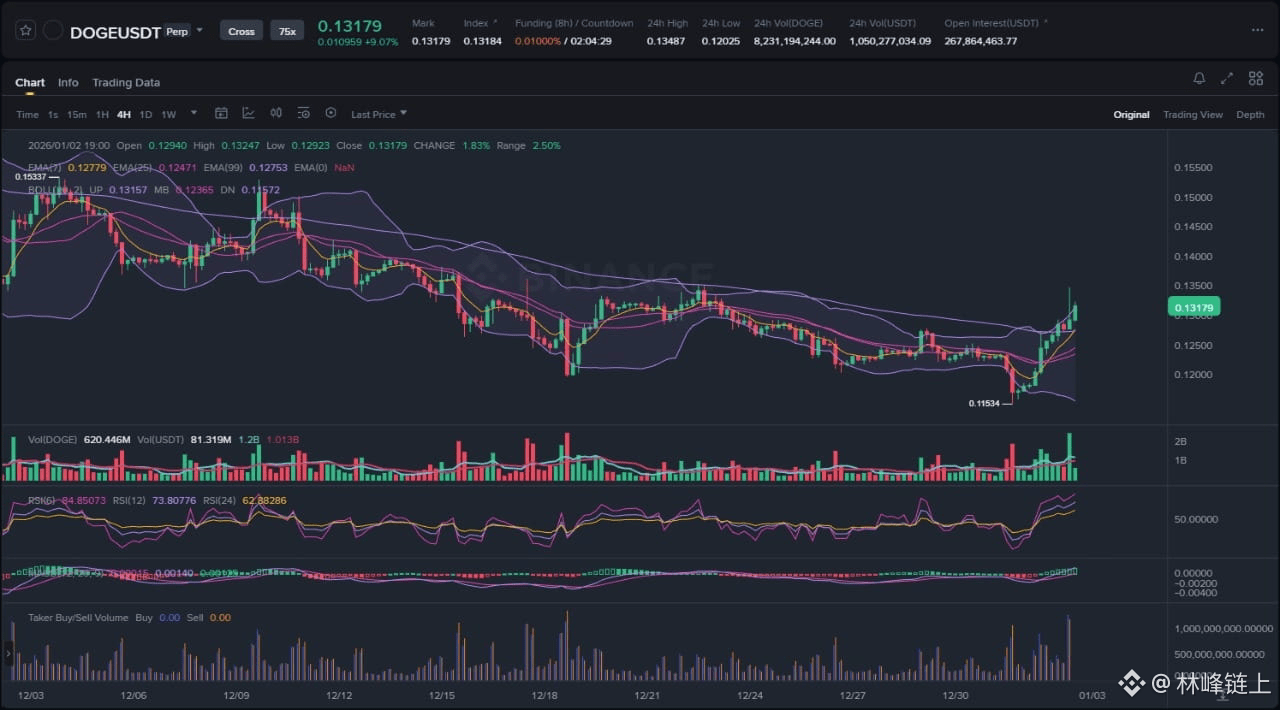Change the candlestick chart style icon
1280x710 pixels.
pyautogui.click(x=276, y=113)
